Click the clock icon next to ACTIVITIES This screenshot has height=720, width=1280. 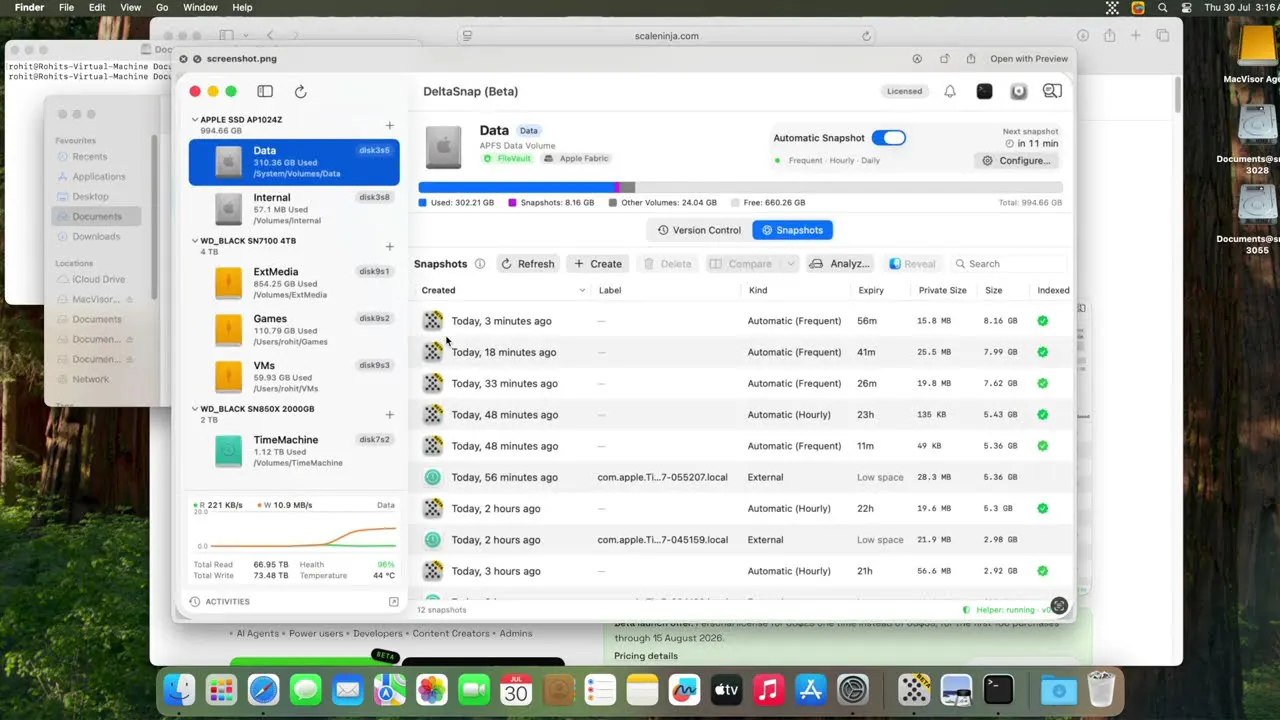pyautogui.click(x=195, y=602)
